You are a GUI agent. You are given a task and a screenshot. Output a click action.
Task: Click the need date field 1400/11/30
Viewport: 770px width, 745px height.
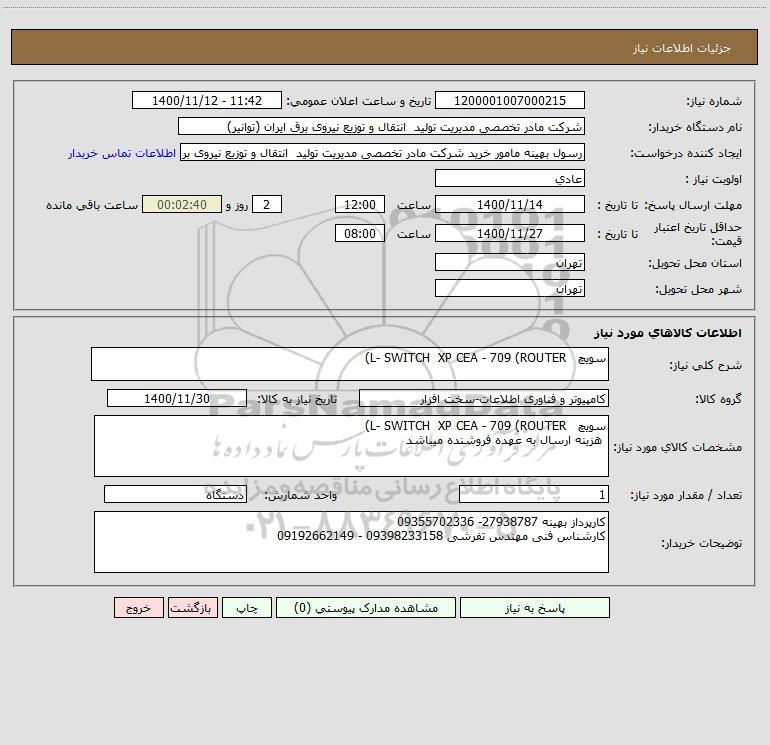pos(177,398)
